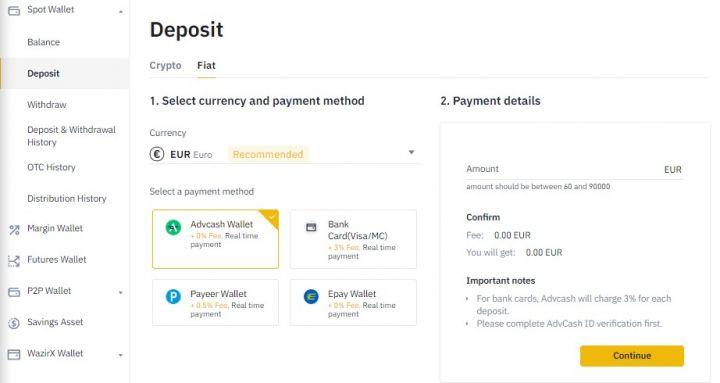Open the EUR currency dropdown
Viewport: 720px width, 383px height.
(283, 154)
